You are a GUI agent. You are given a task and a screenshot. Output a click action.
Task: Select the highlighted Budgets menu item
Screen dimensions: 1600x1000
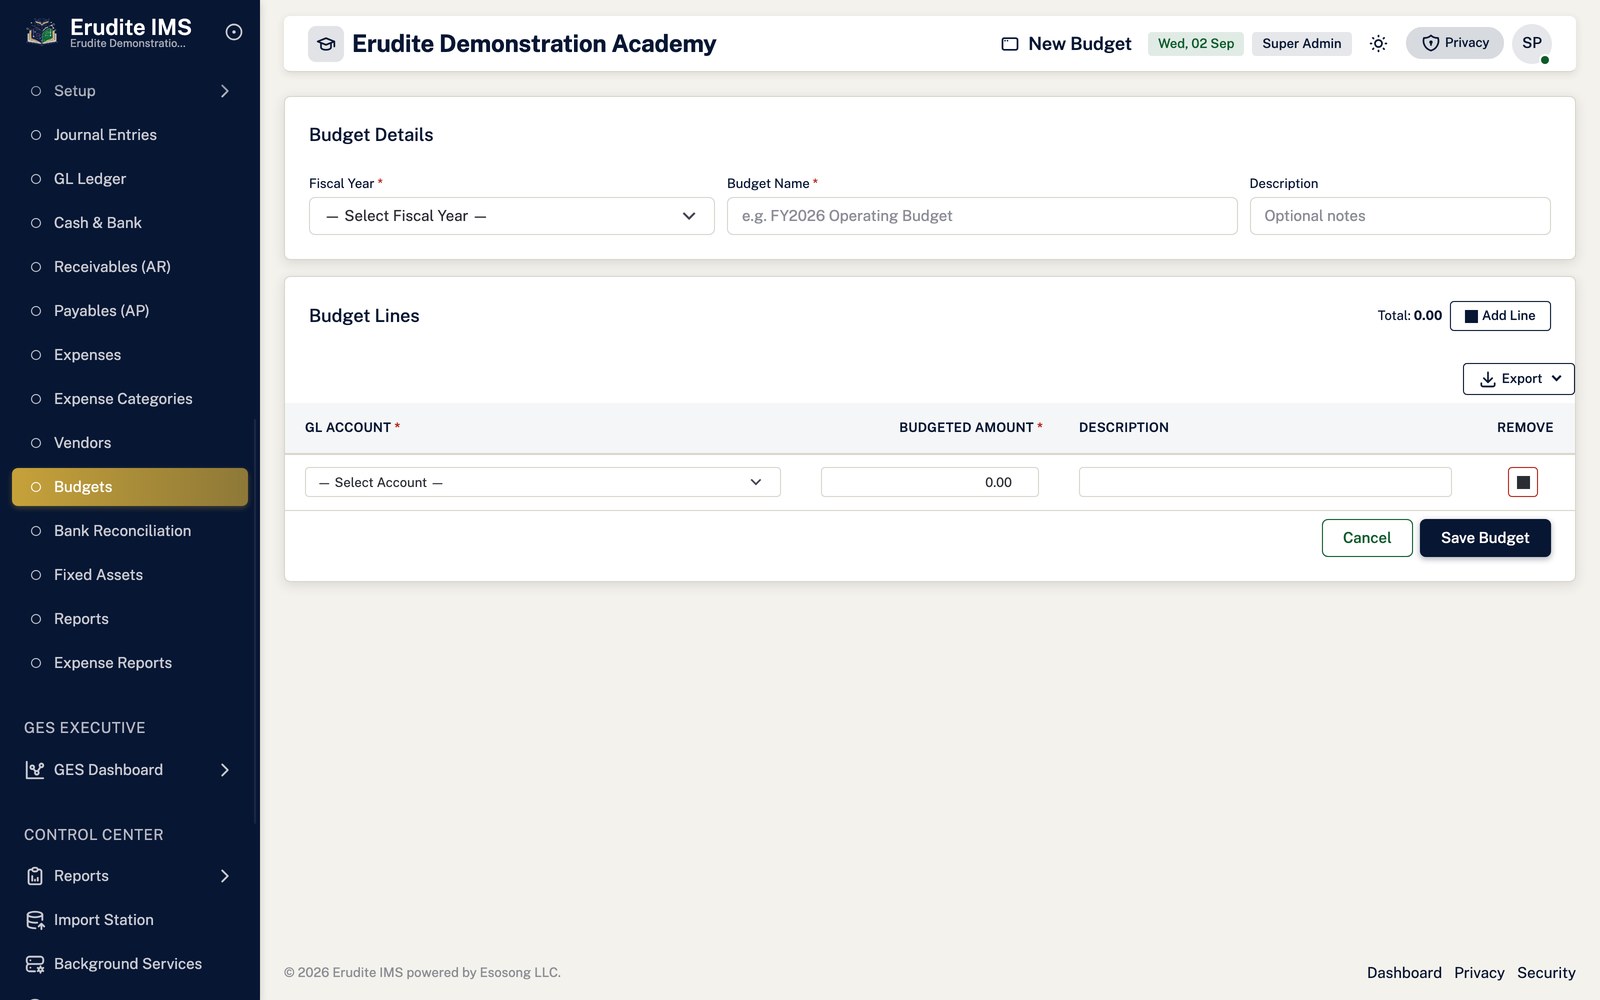click(130, 487)
